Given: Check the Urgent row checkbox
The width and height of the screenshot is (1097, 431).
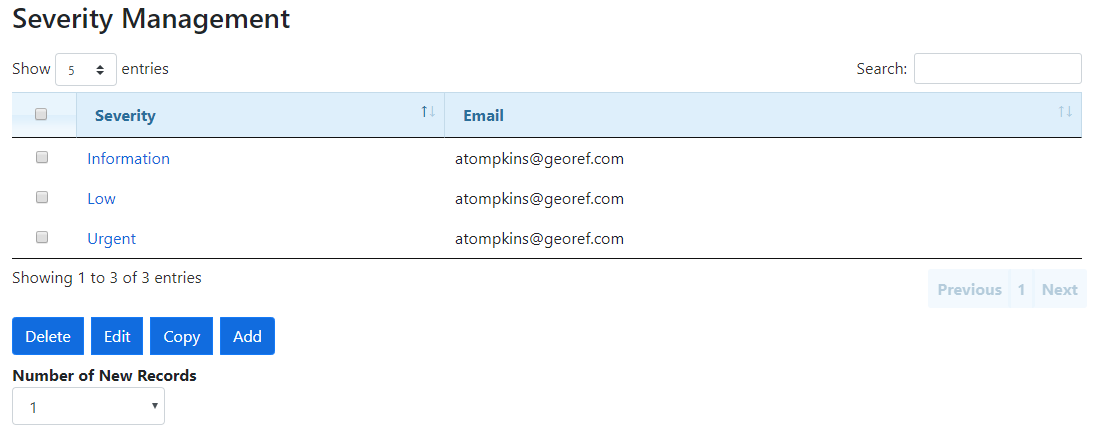Looking at the screenshot, I should [x=42, y=238].
